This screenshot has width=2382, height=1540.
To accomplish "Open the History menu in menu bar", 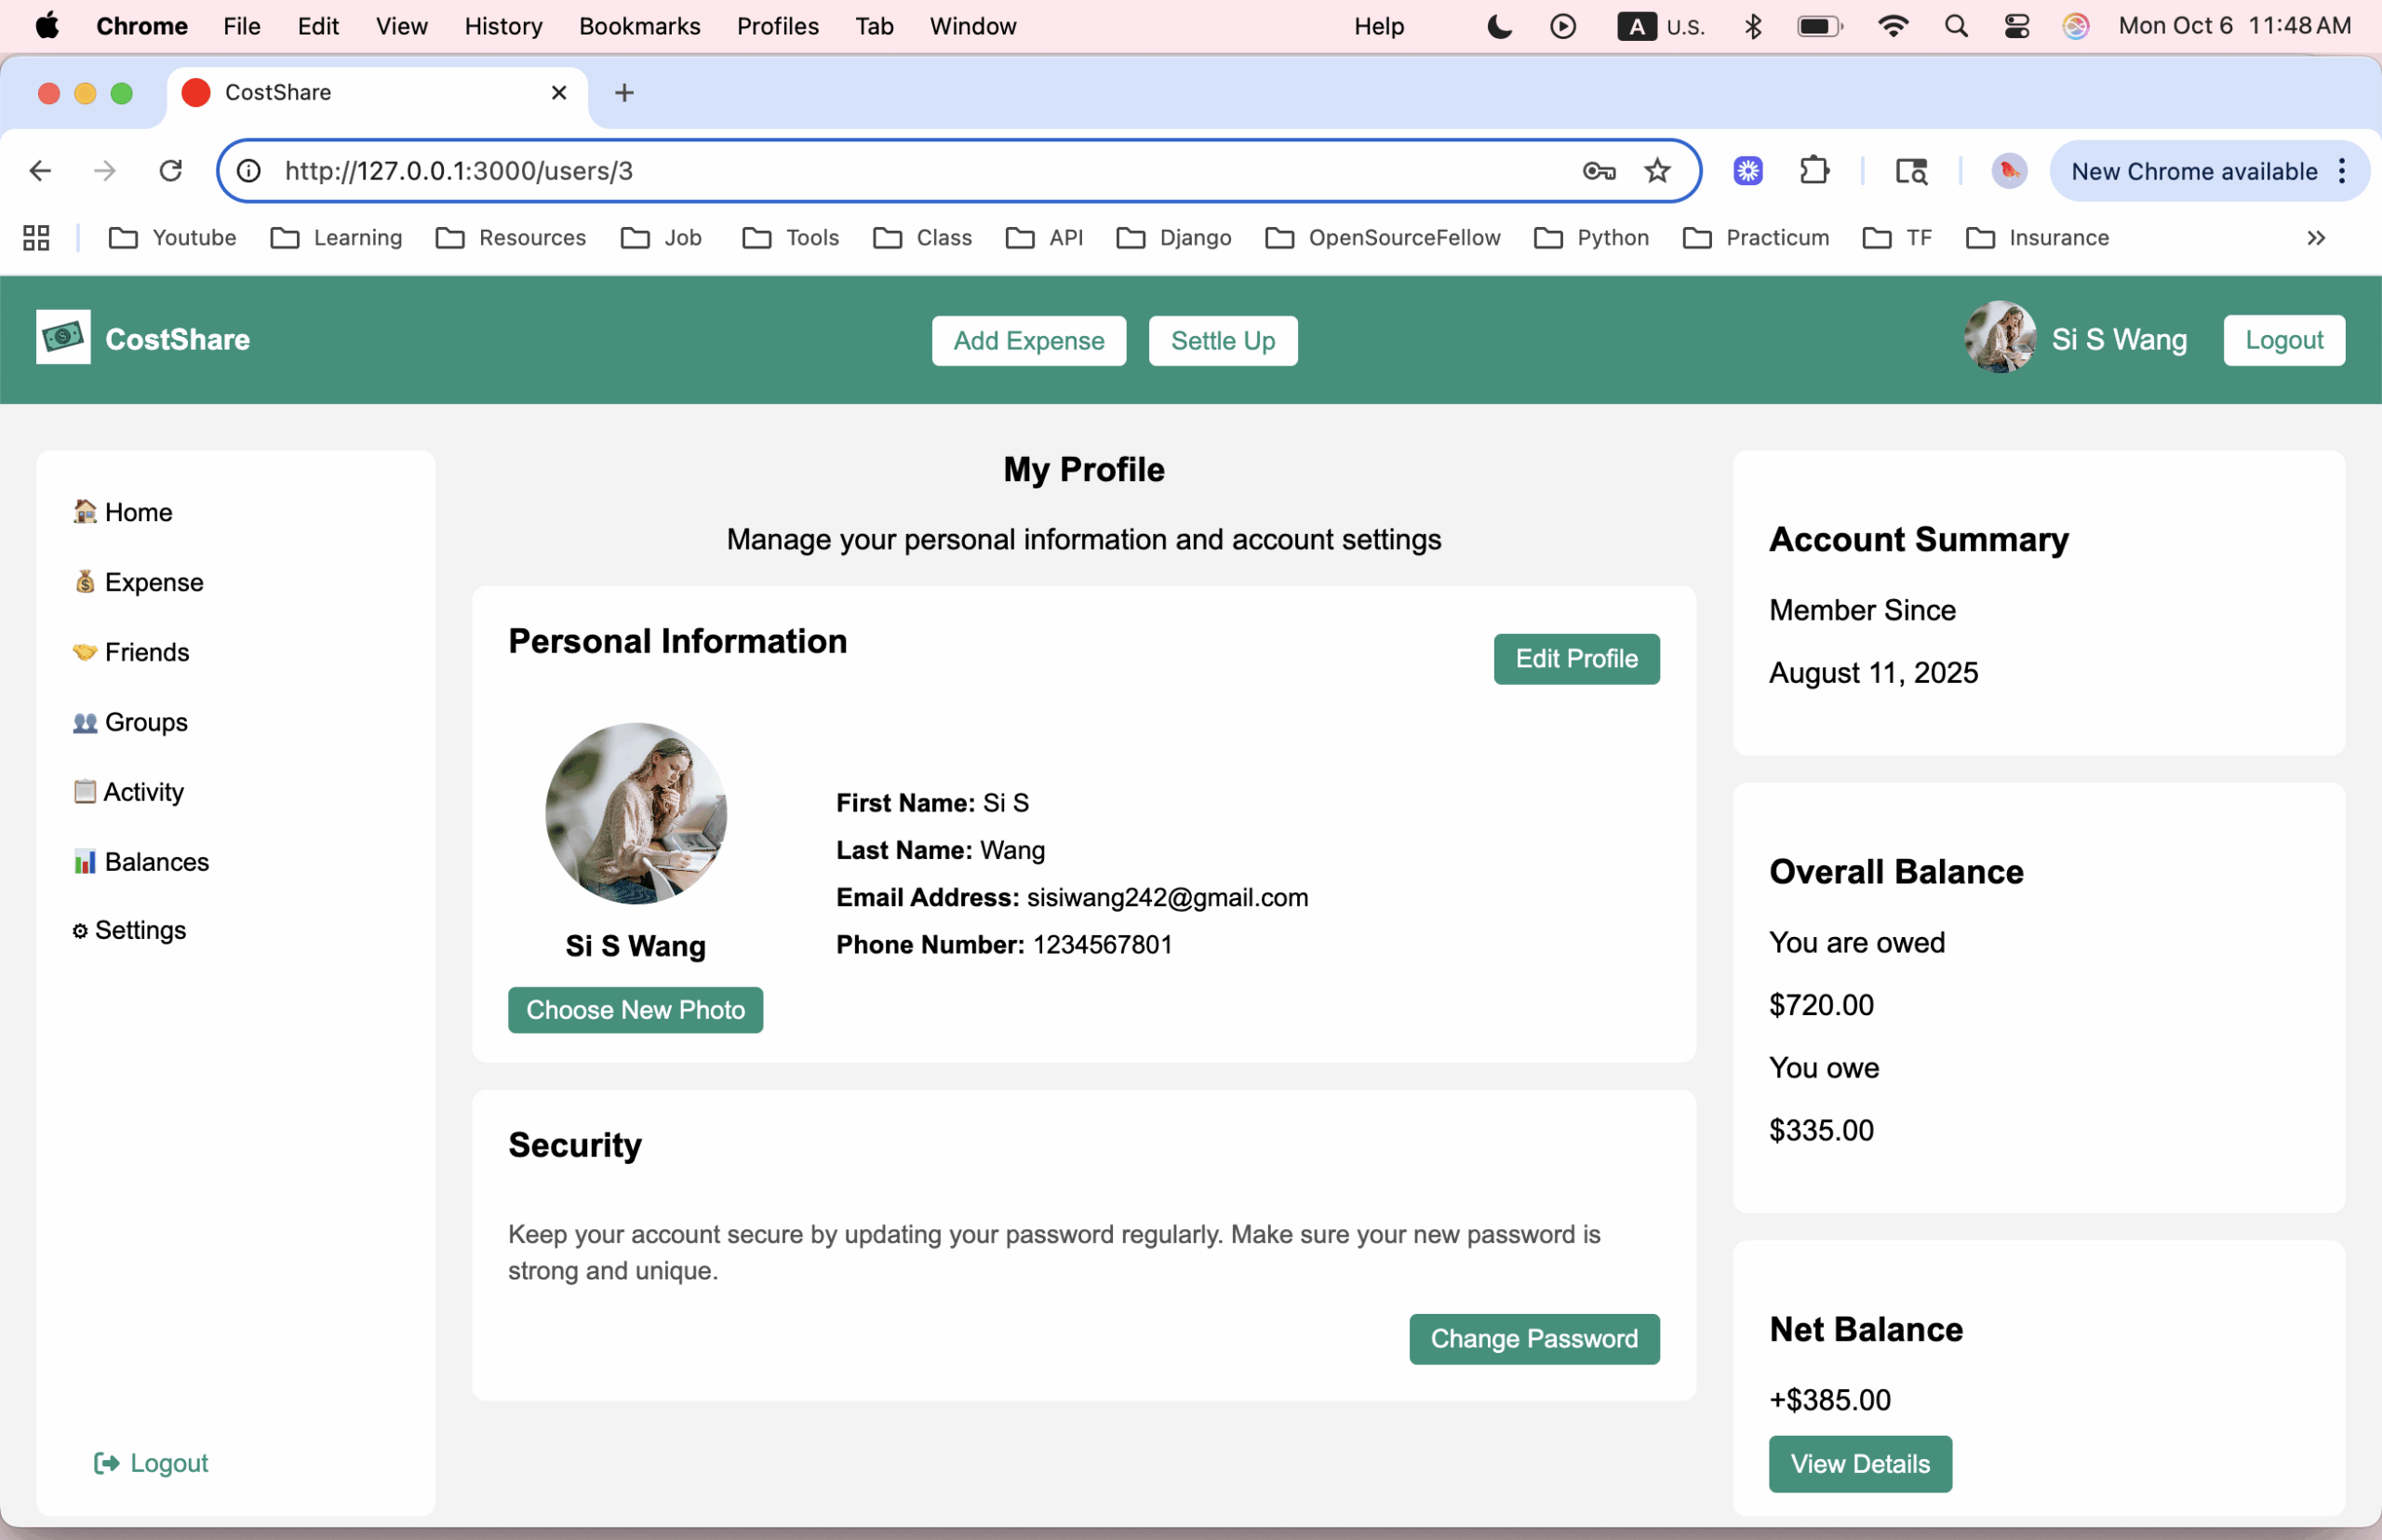I will click(503, 26).
